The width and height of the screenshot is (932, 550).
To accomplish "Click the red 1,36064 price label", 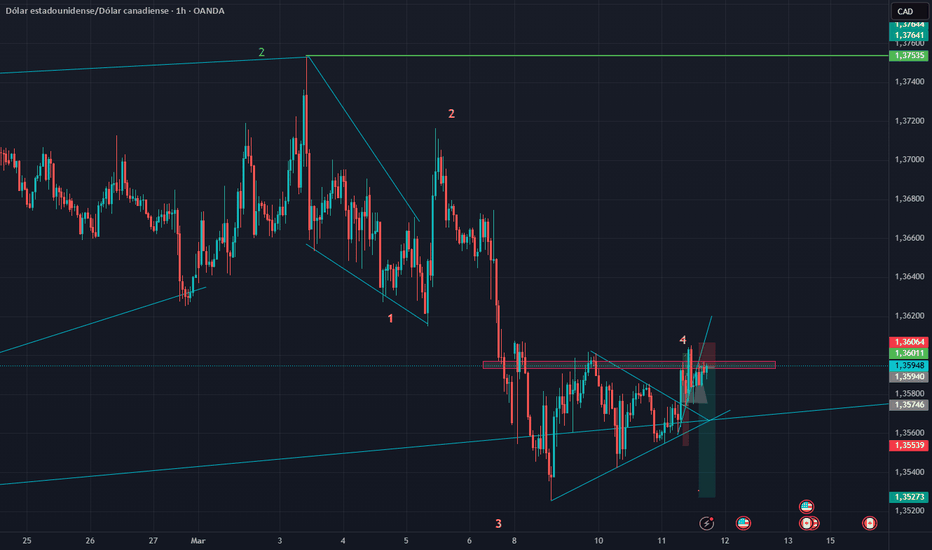I will tap(909, 342).
